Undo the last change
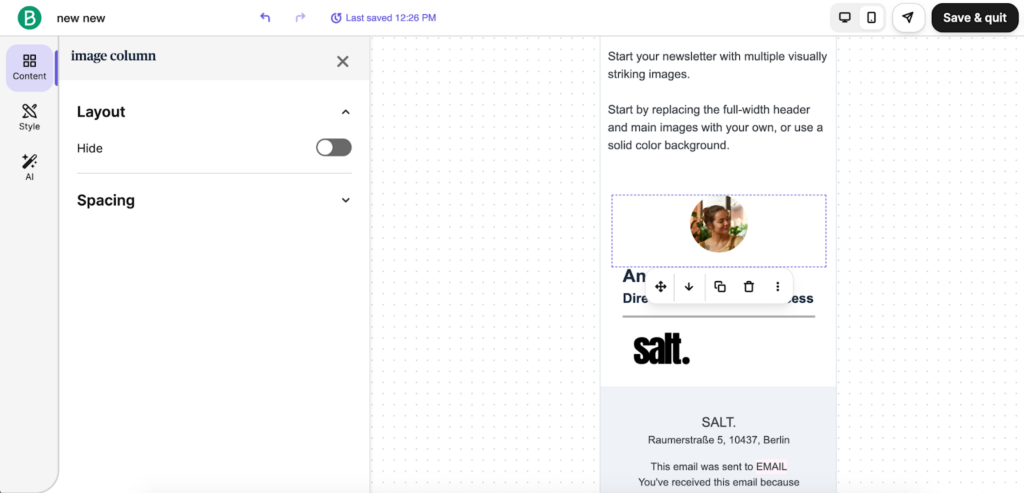The height and width of the screenshot is (493, 1024). (265, 18)
